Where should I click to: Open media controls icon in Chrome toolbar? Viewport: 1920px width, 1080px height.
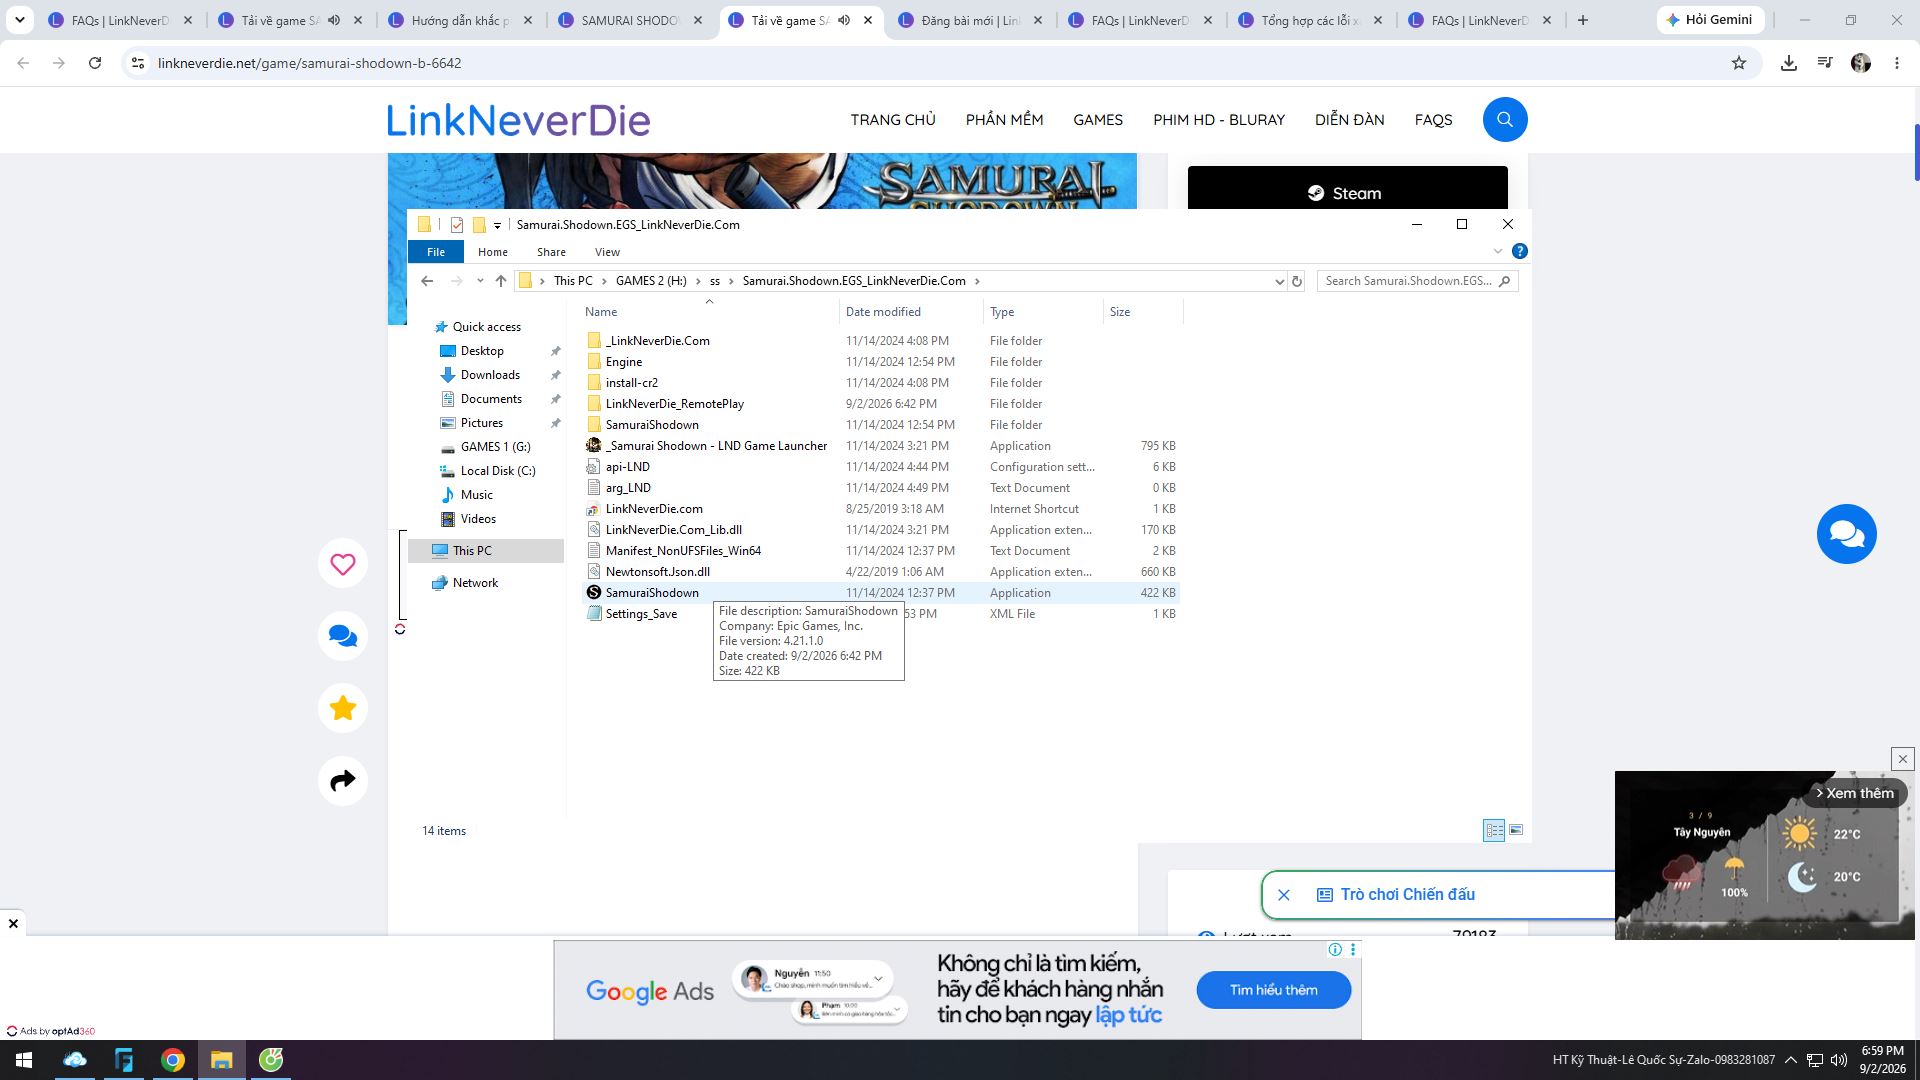coord(1825,63)
